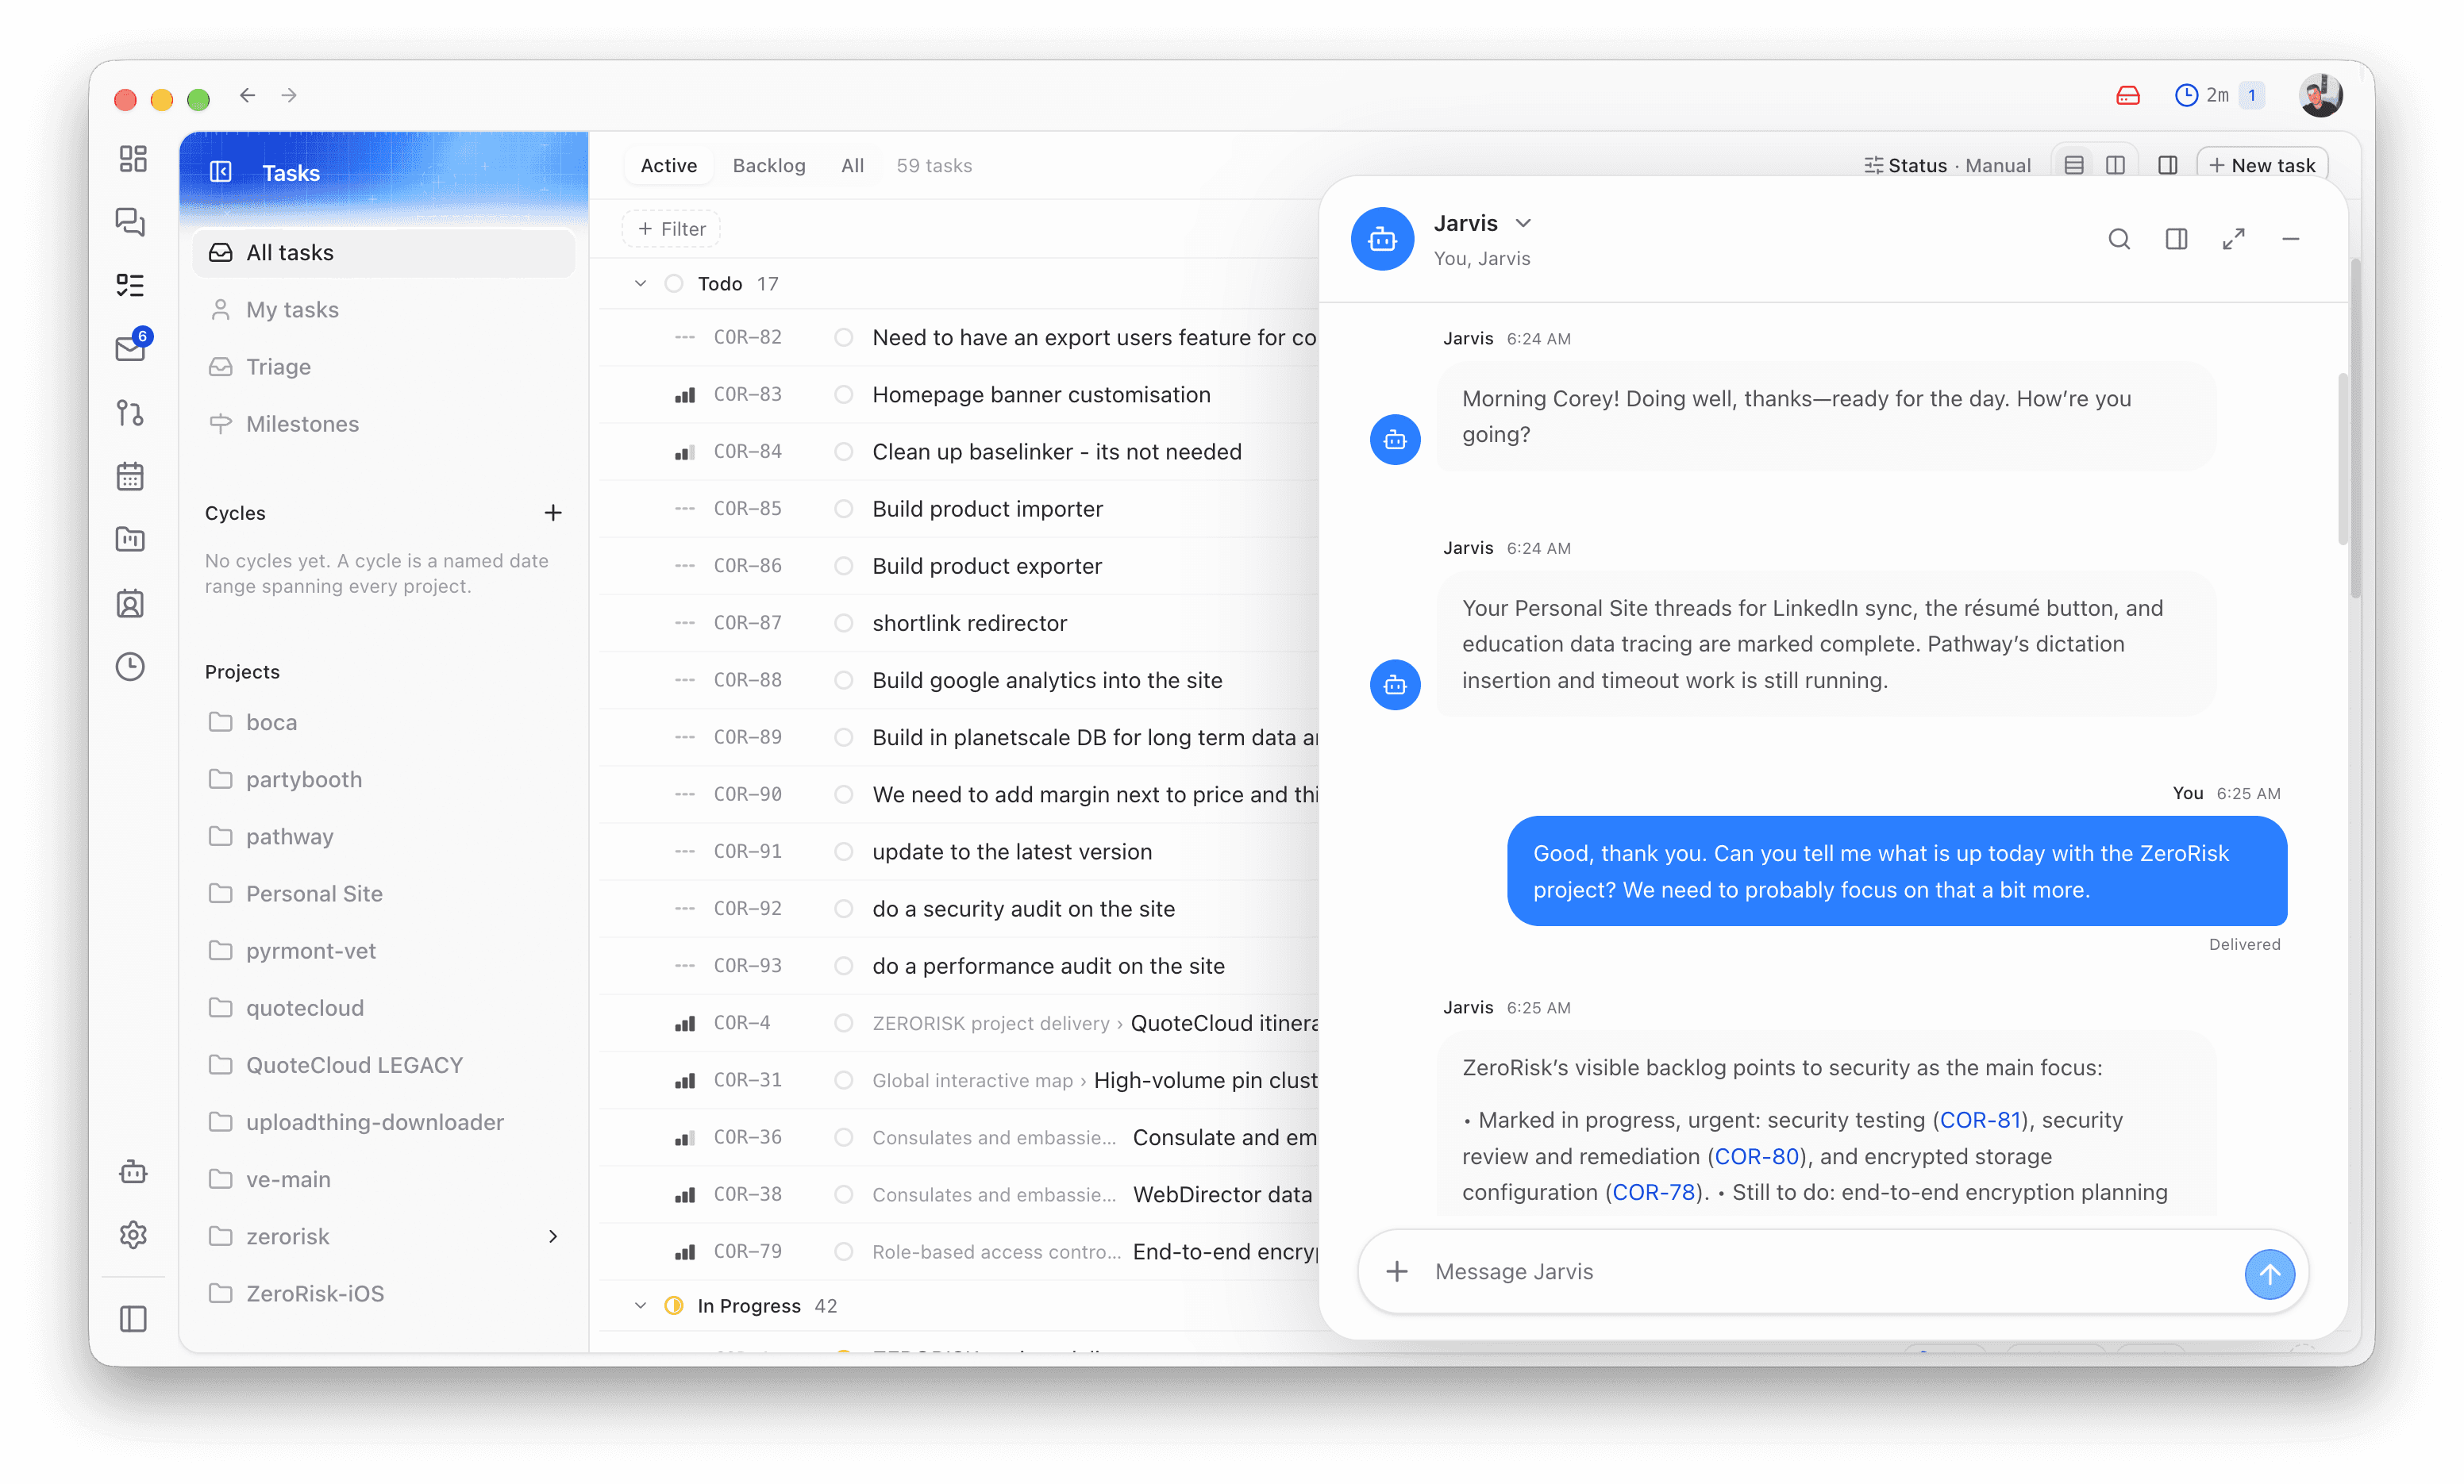This screenshot has height=1484, width=2464.
Task: Collapse the Todo group
Action: (641, 284)
